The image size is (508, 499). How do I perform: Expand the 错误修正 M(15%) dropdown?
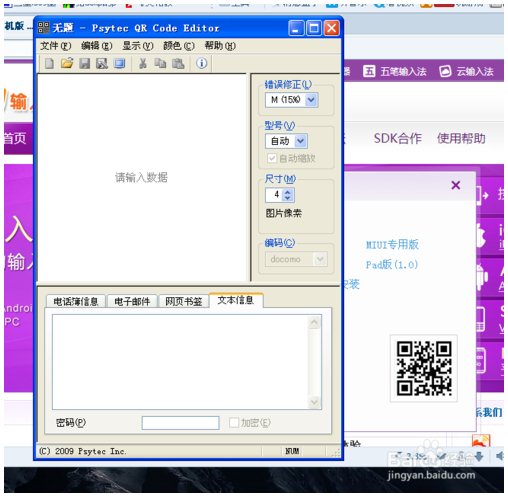(x=311, y=100)
